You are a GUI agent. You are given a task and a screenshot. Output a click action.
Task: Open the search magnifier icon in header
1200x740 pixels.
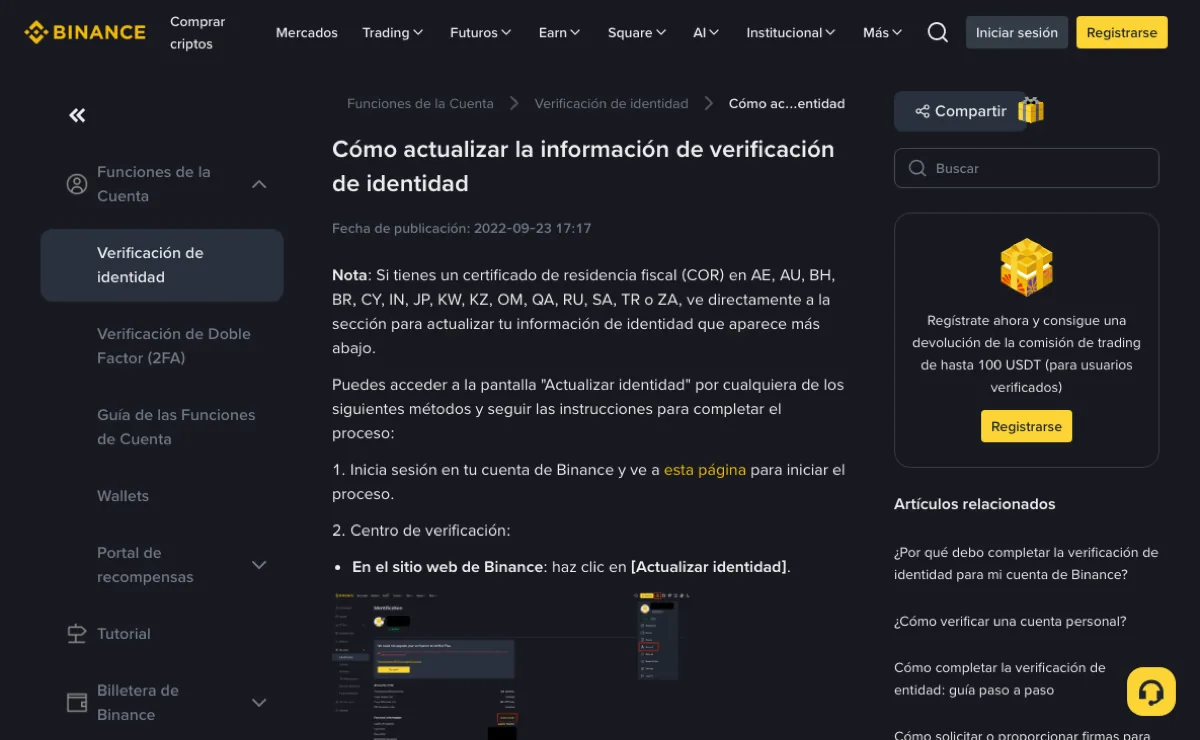coord(937,32)
